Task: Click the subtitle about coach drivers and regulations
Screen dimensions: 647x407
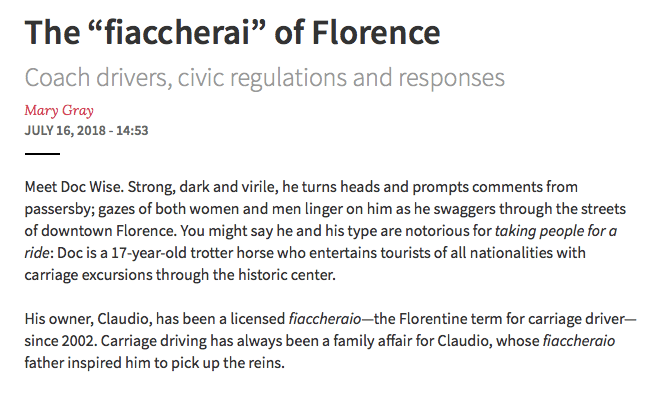Action: click(x=264, y=77)
